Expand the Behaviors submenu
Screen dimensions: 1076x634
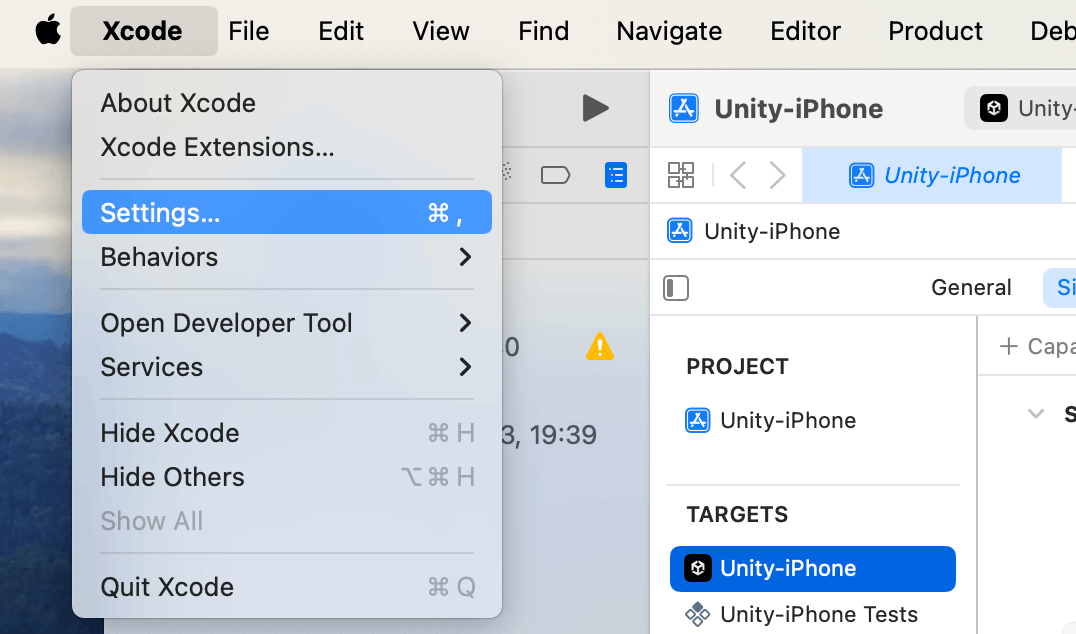[287, 257]
